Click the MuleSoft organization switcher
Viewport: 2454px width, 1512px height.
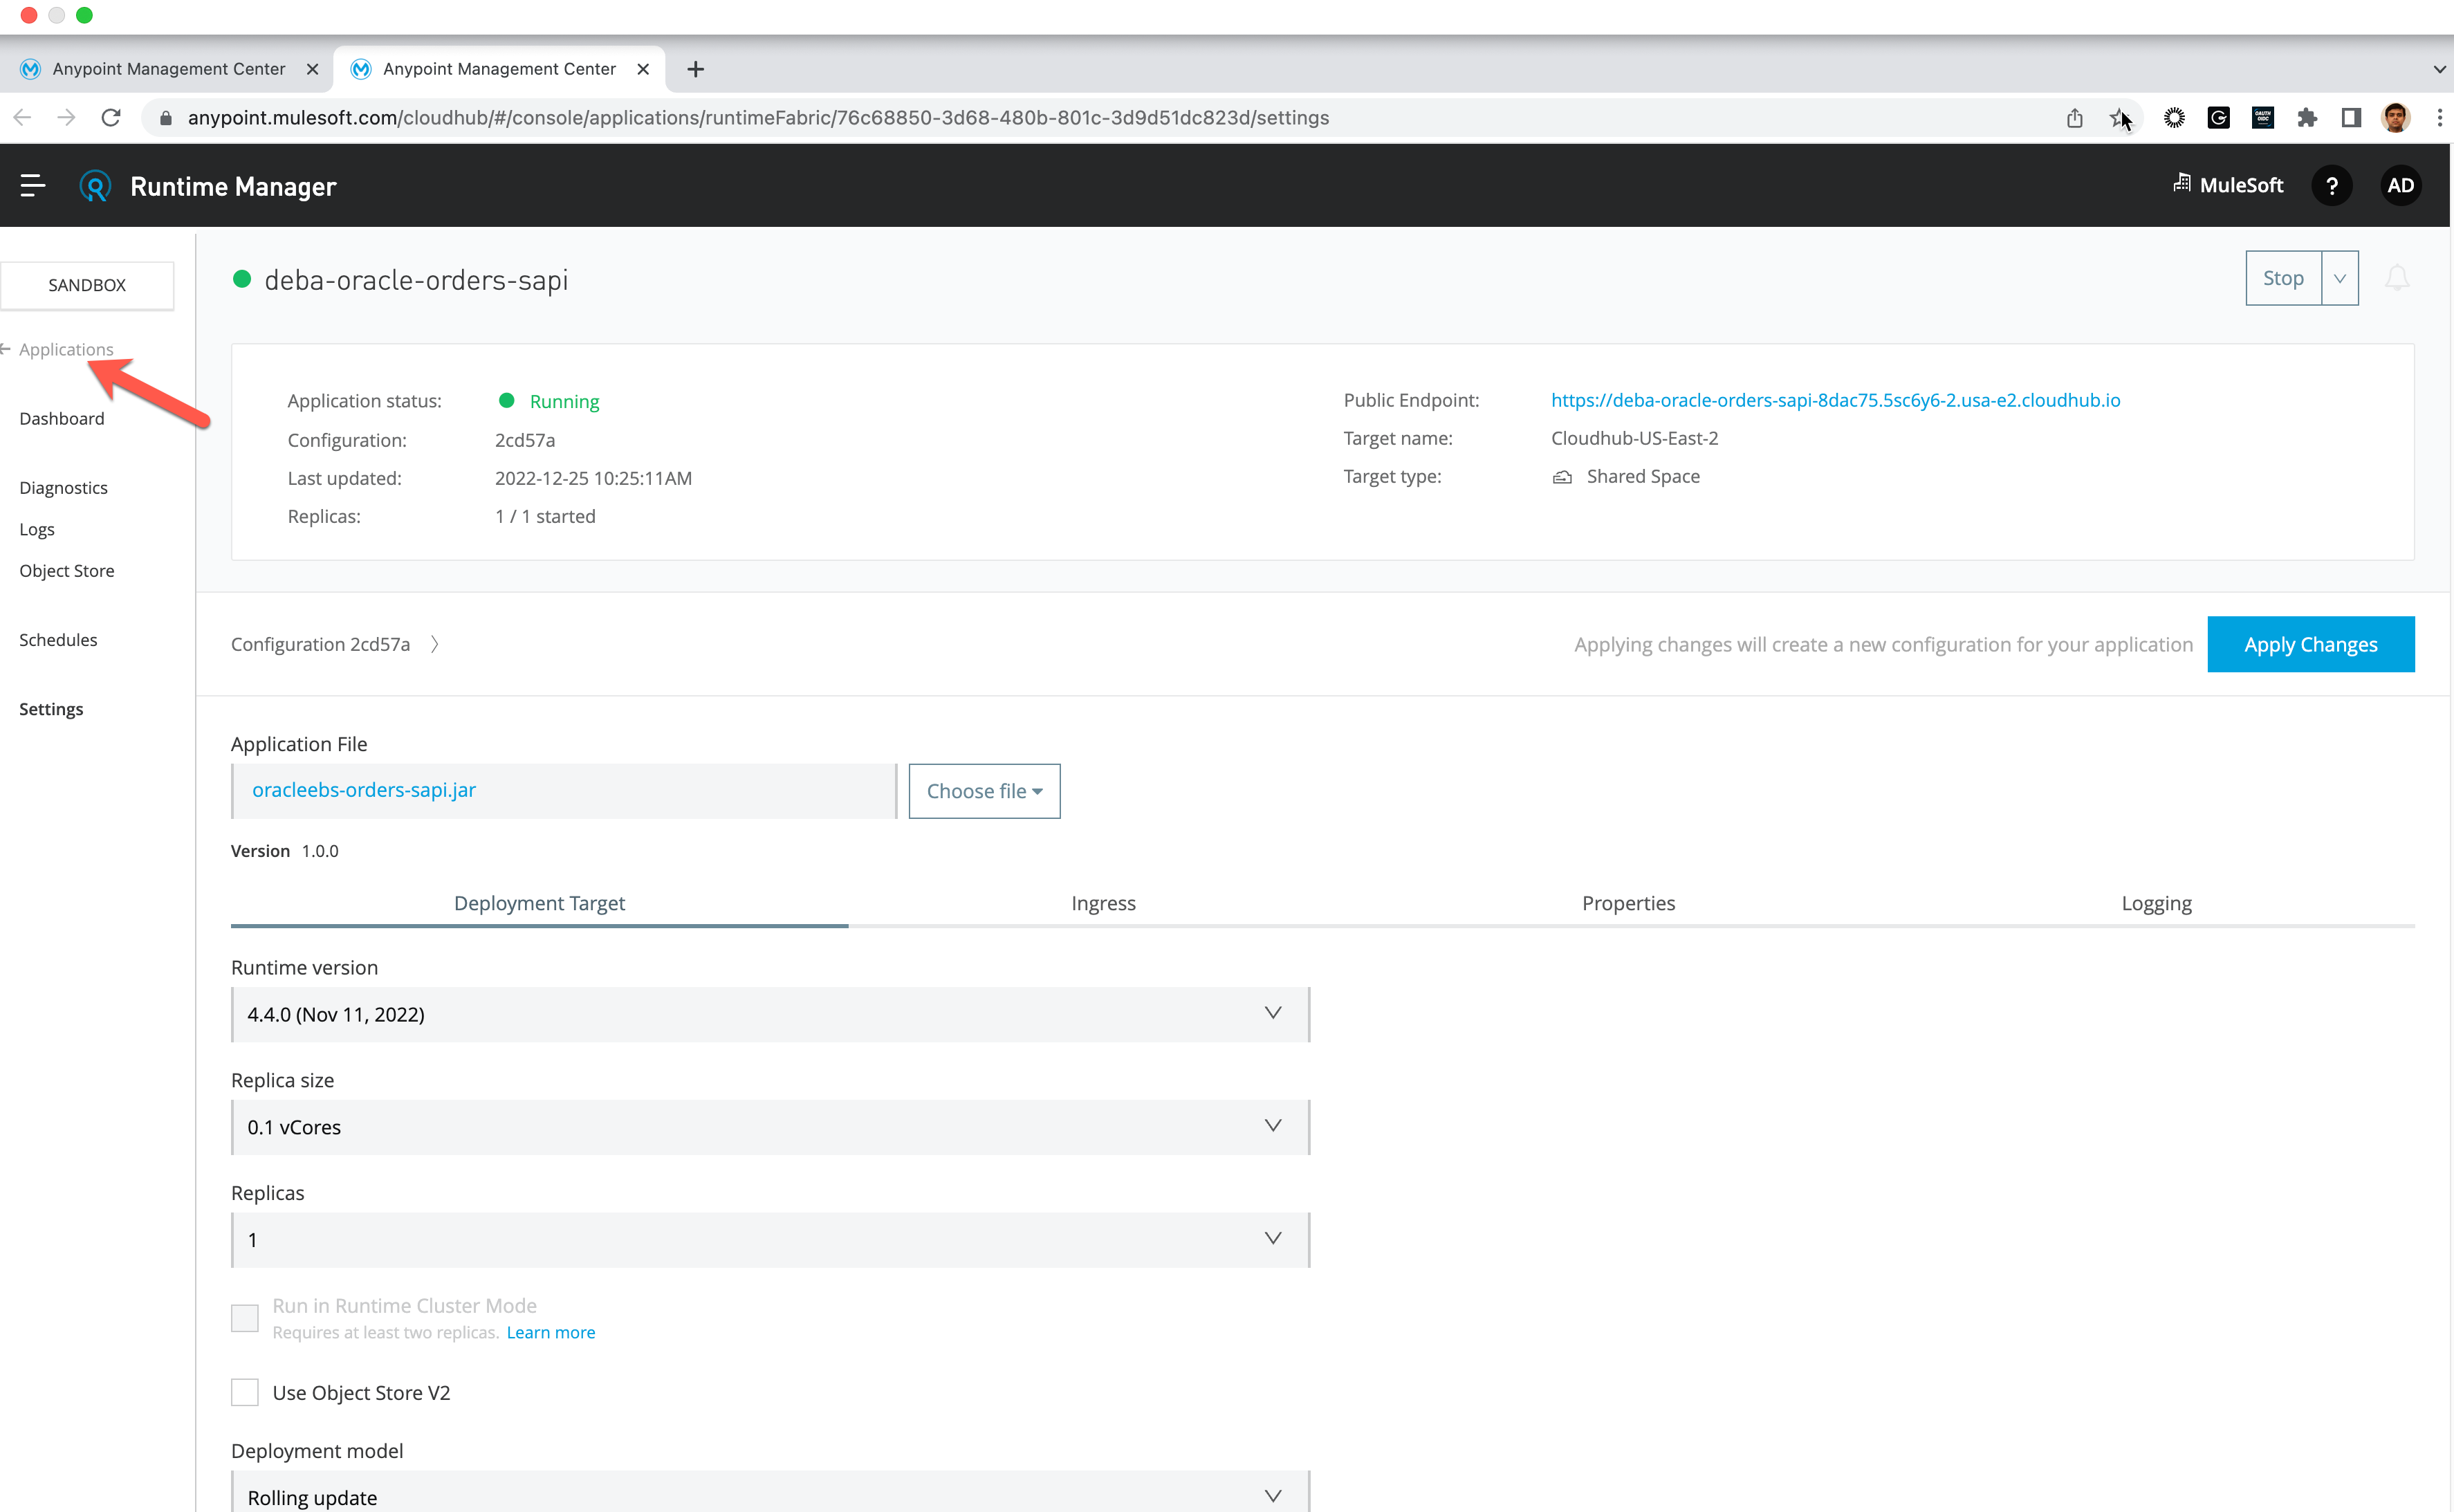coord(2228,185)
